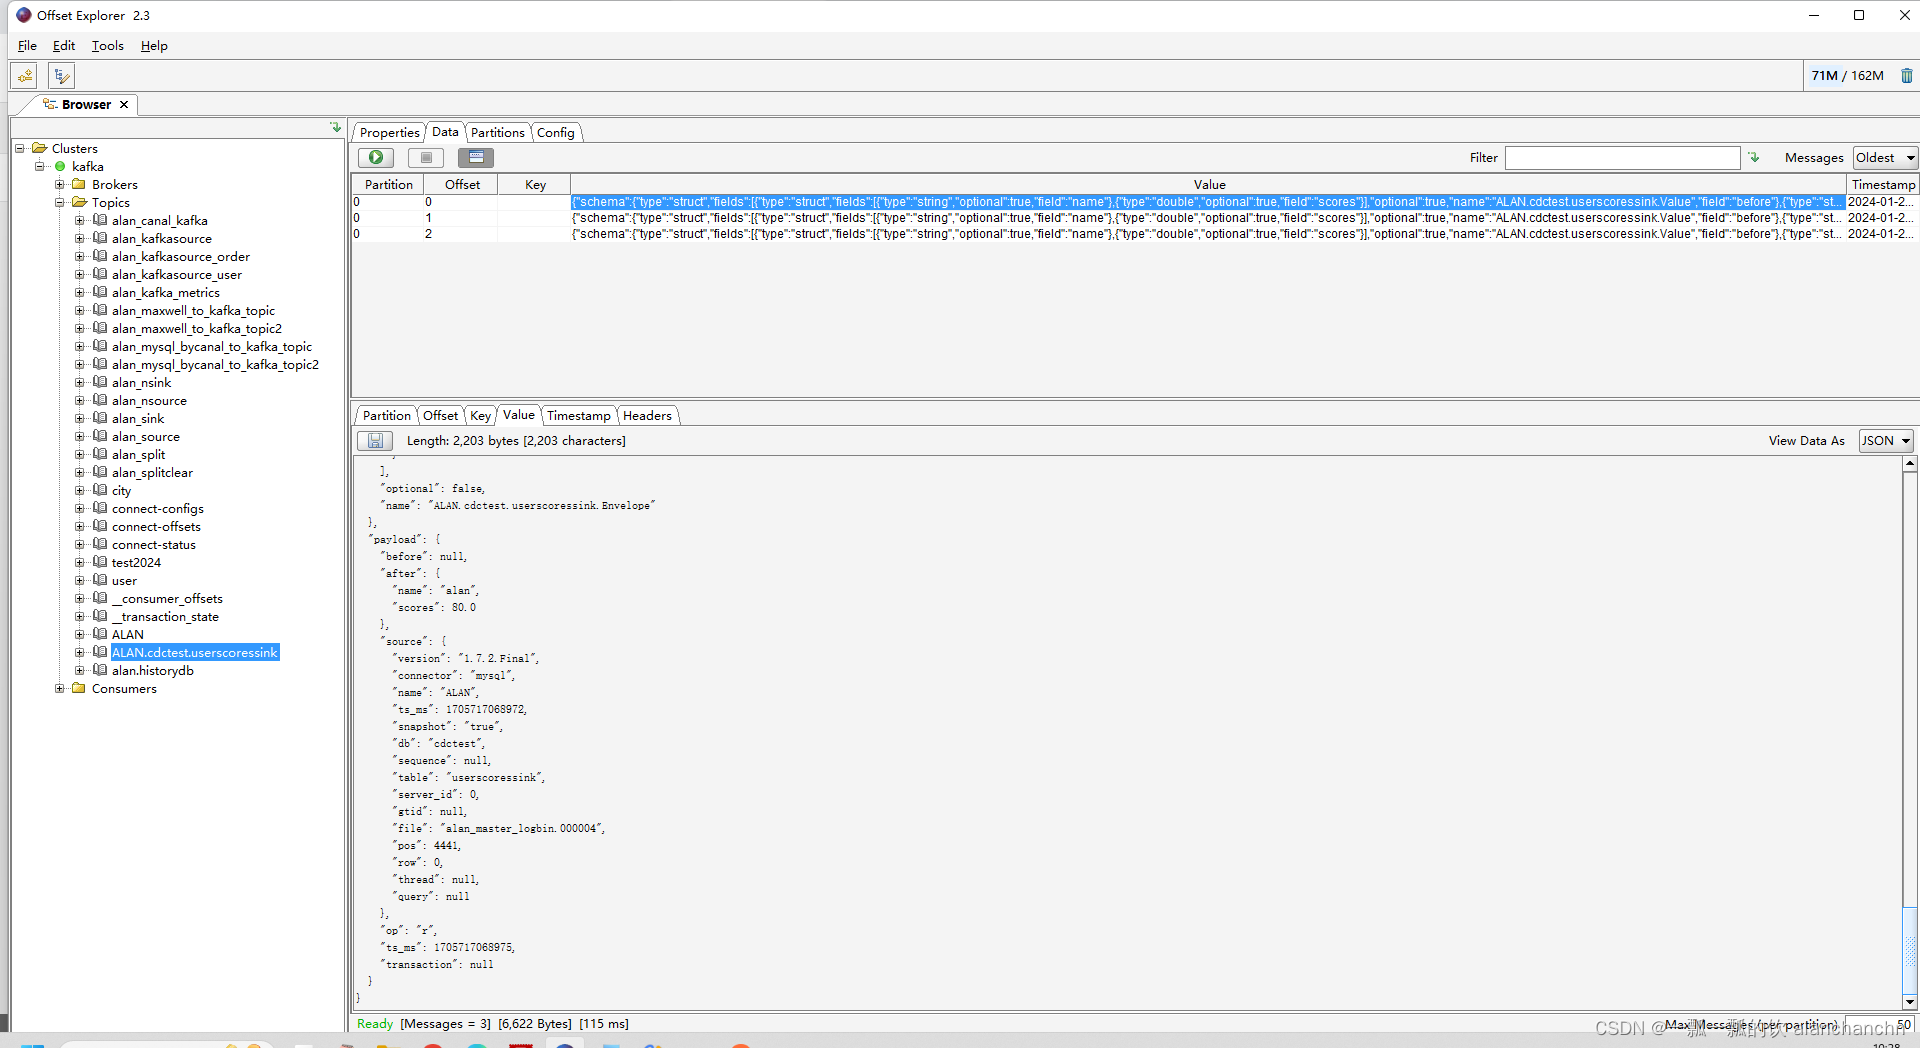This screenshot has height=1048, width=1920.
Task: Run garbage collection via the trash icon
Action: (1906, 76)
